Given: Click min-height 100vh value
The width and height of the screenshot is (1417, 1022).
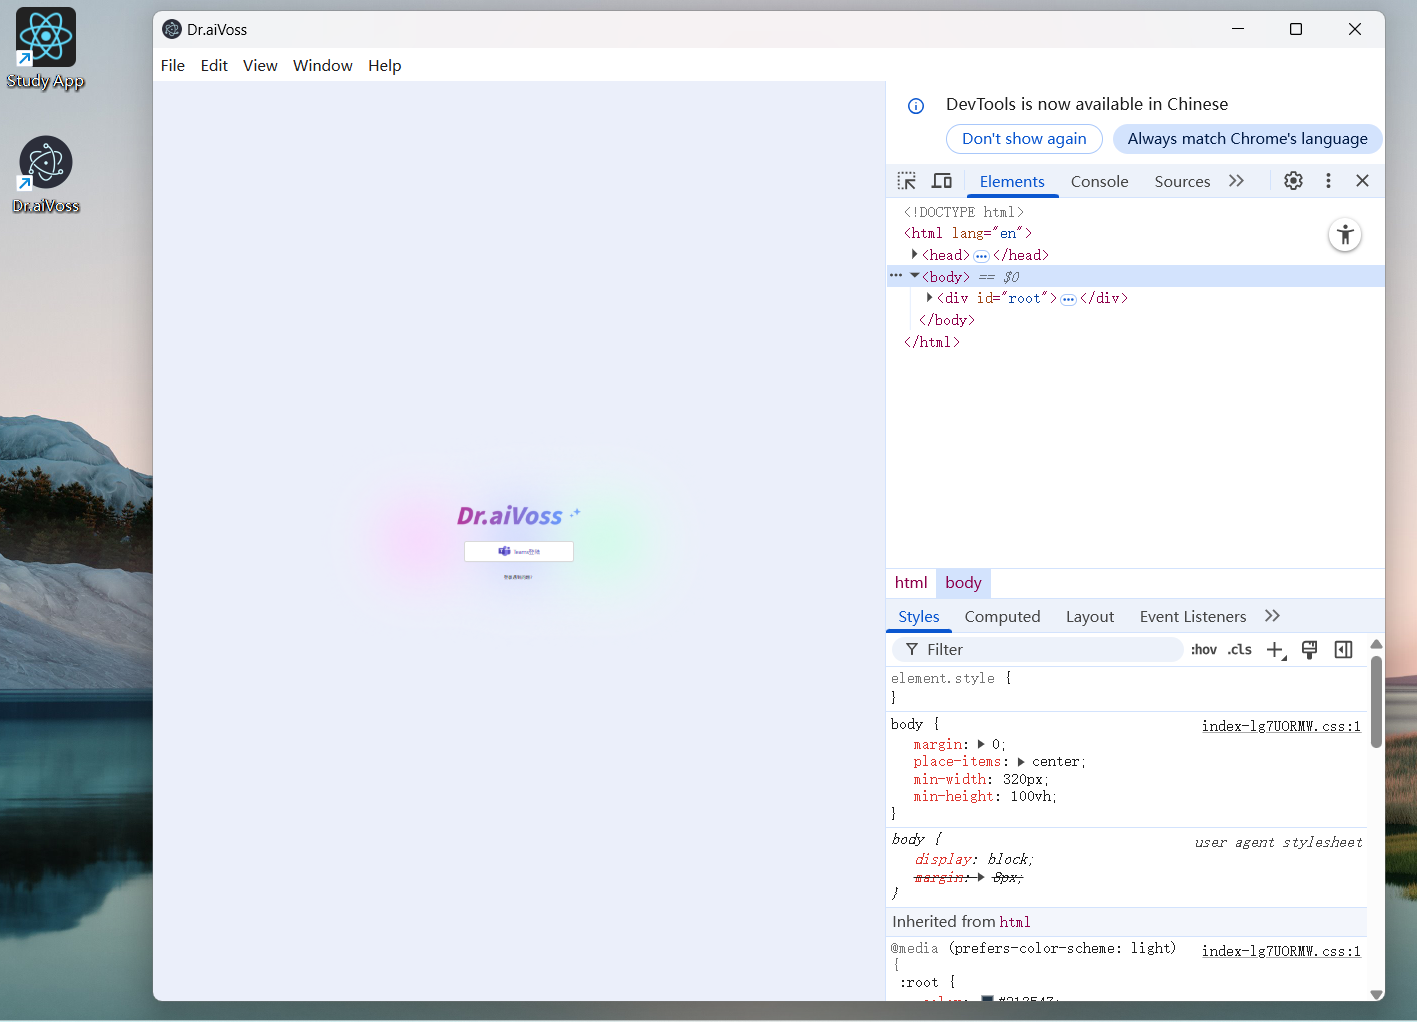Looking at the screenshot, I should pyautogui.click(x=1031, y=797).
